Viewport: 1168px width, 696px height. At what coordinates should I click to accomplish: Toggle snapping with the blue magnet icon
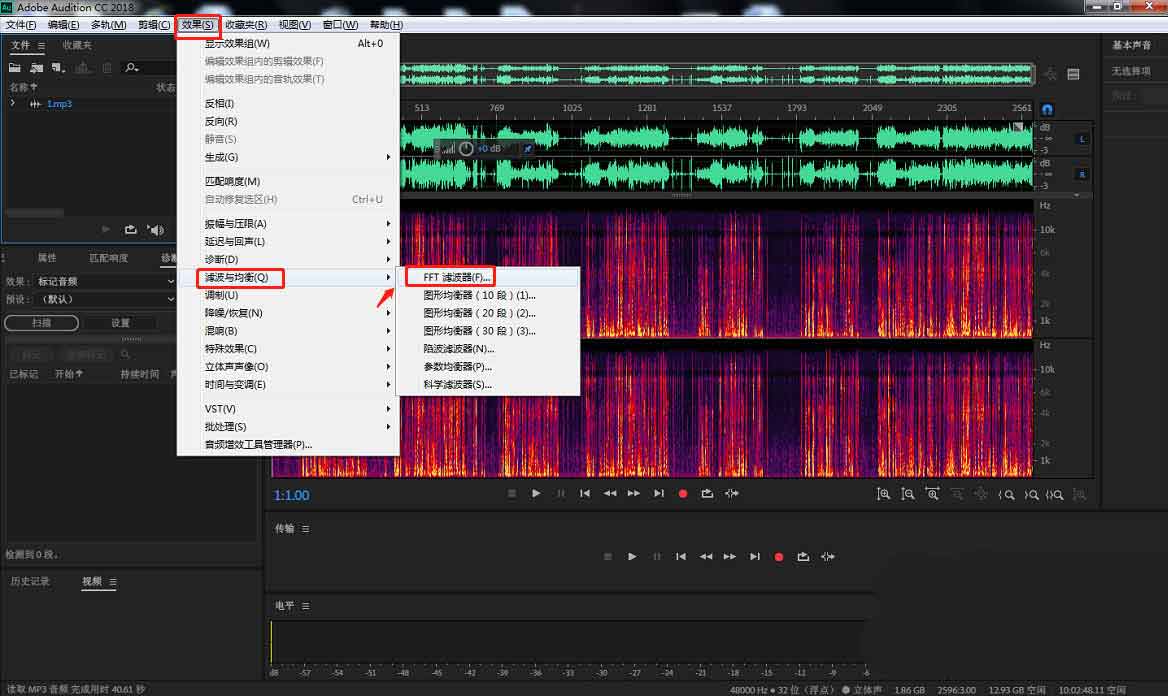point(1047,109)
